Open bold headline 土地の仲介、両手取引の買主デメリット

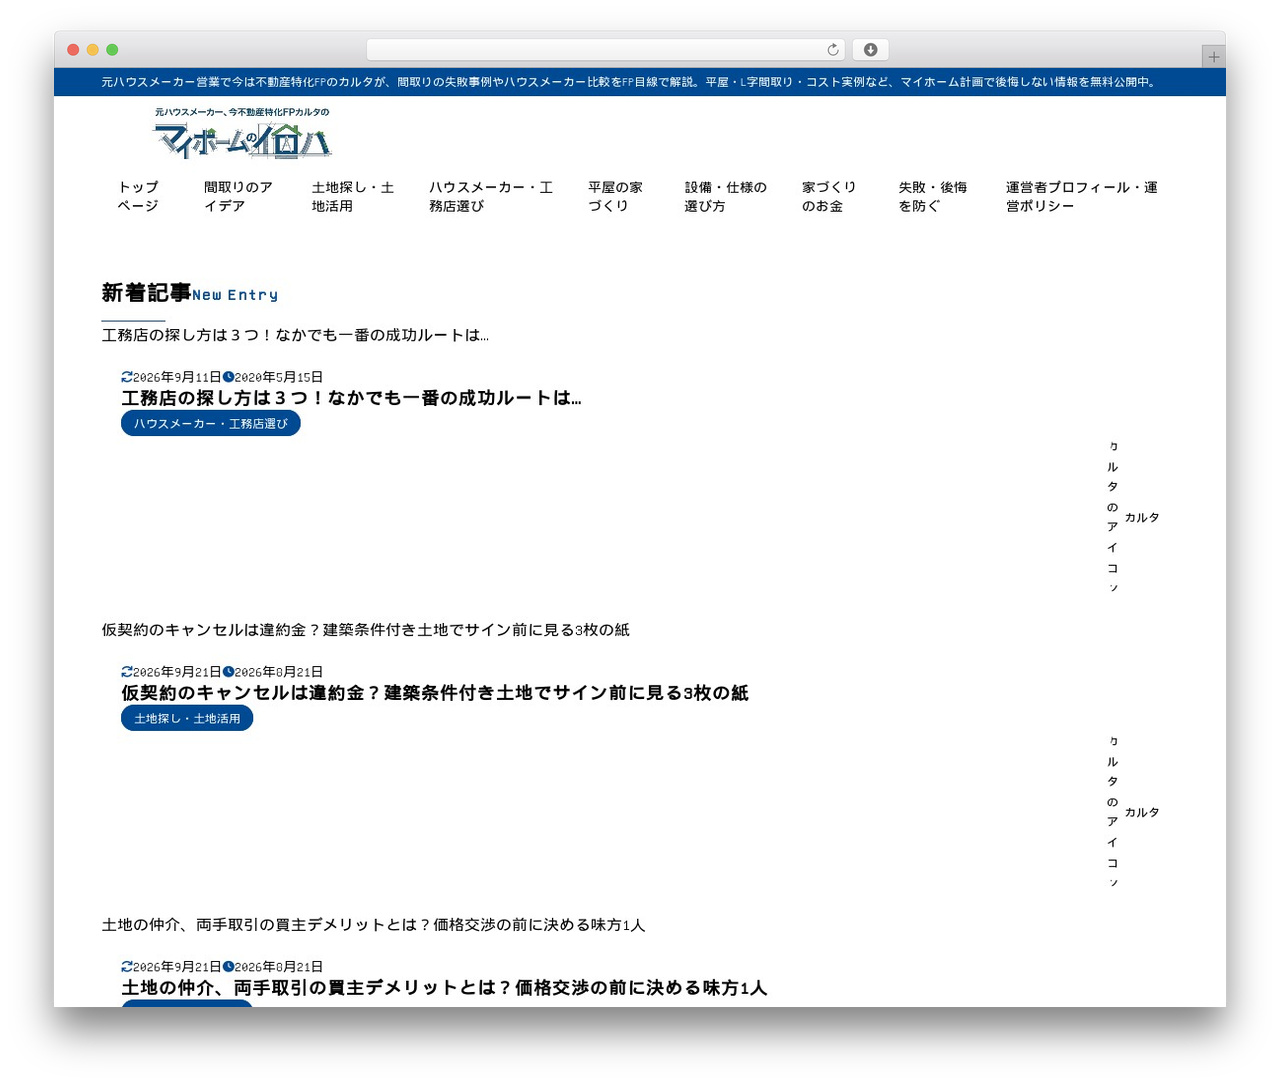click(x=444, y=988)
